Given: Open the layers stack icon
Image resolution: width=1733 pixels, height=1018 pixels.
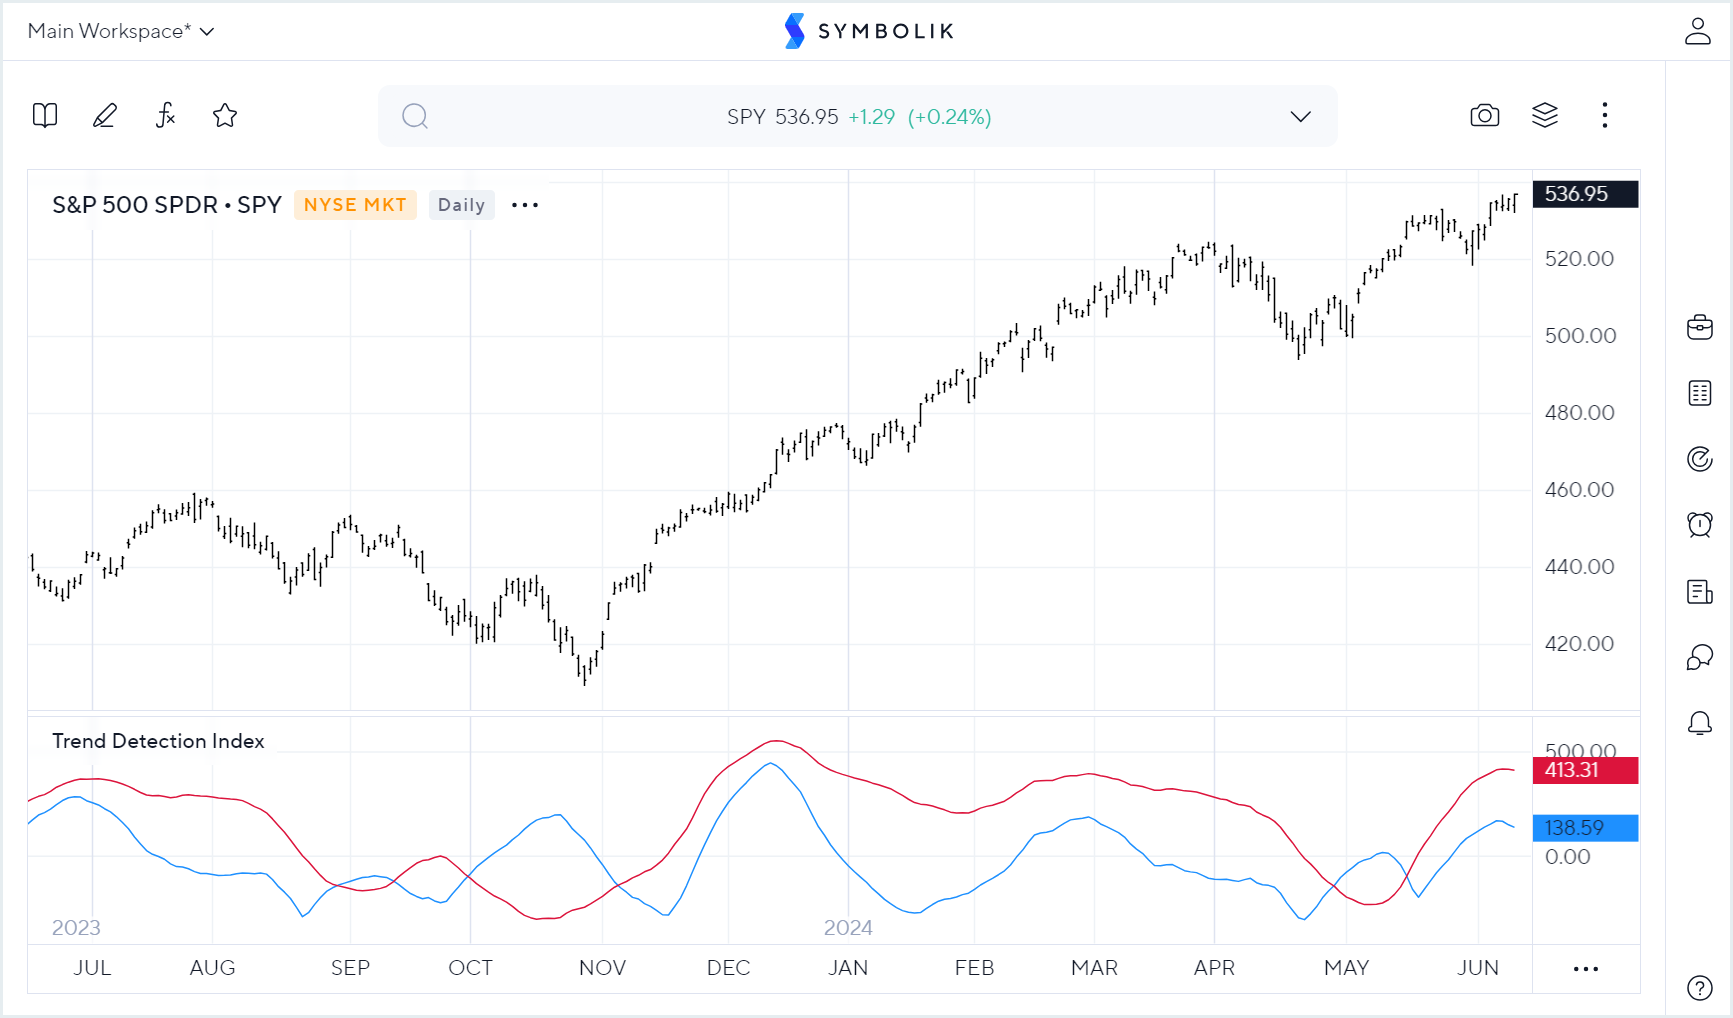Looking at the screenshot, I should tap(1545, 116).
